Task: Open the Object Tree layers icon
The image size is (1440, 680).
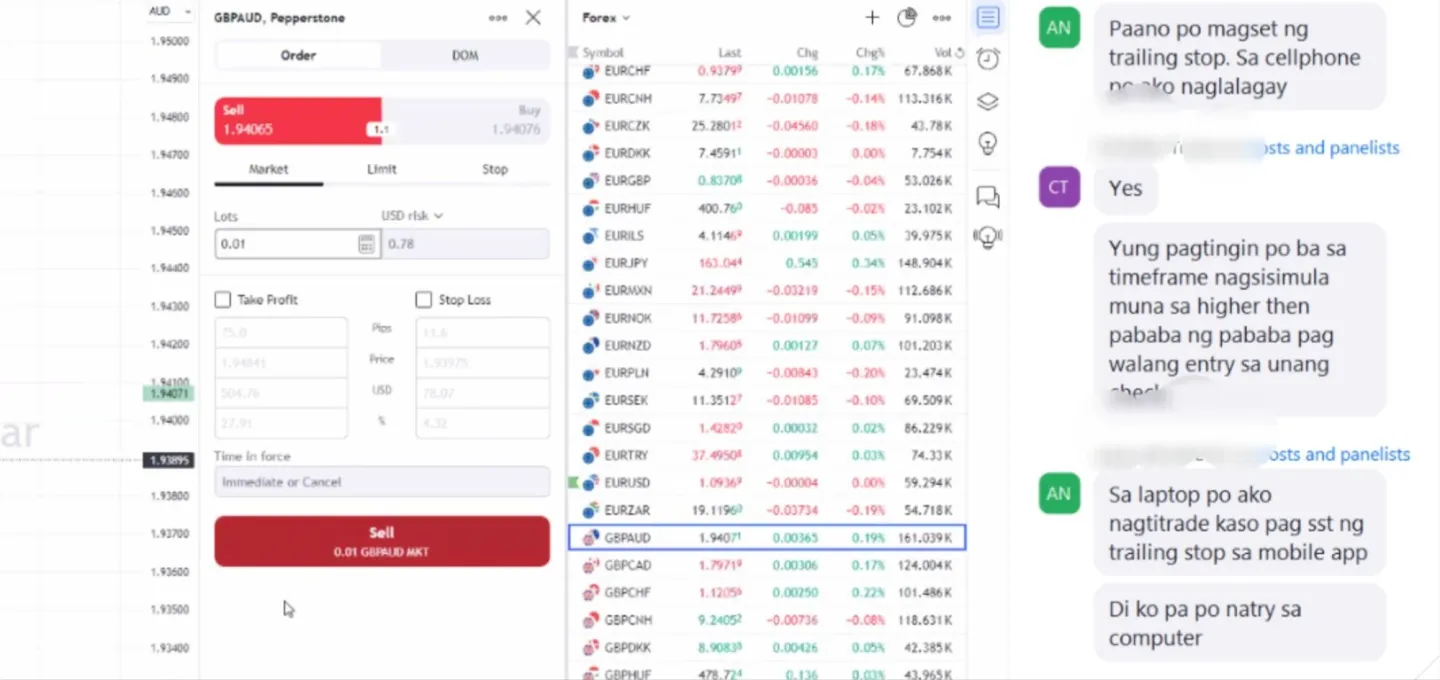Action: pos(987,101)
